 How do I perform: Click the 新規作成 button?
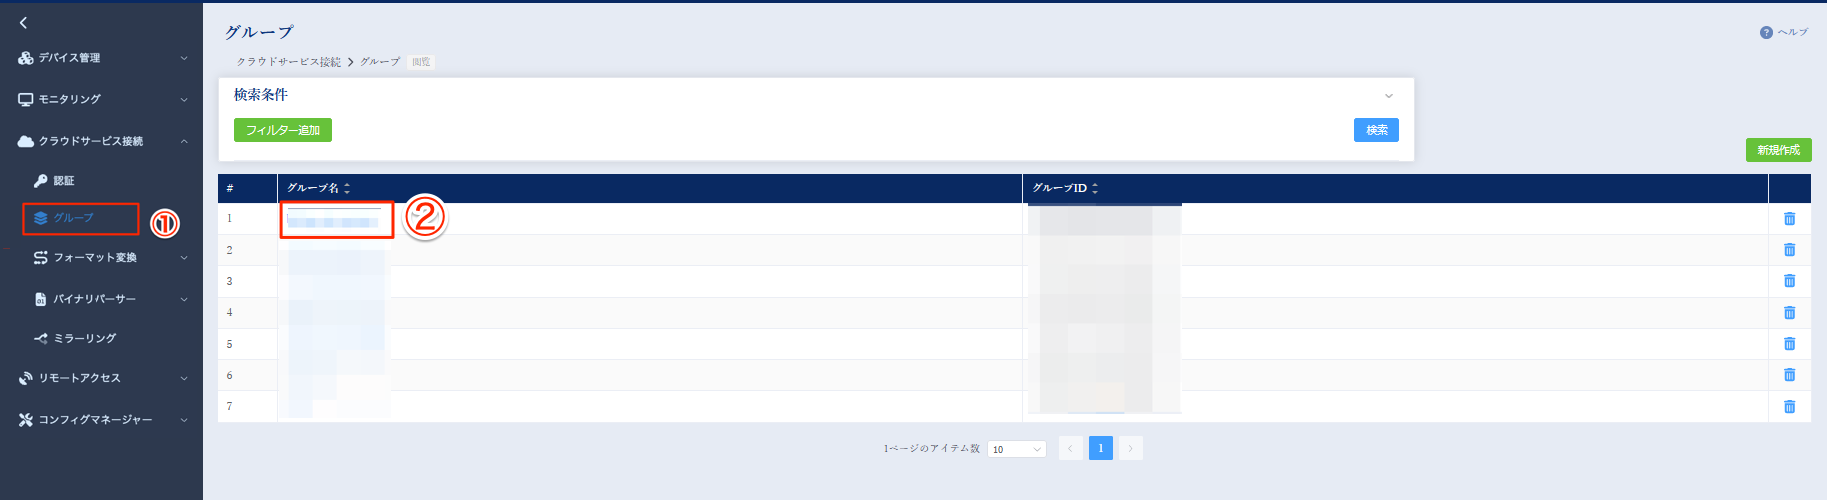point(1779,150)
